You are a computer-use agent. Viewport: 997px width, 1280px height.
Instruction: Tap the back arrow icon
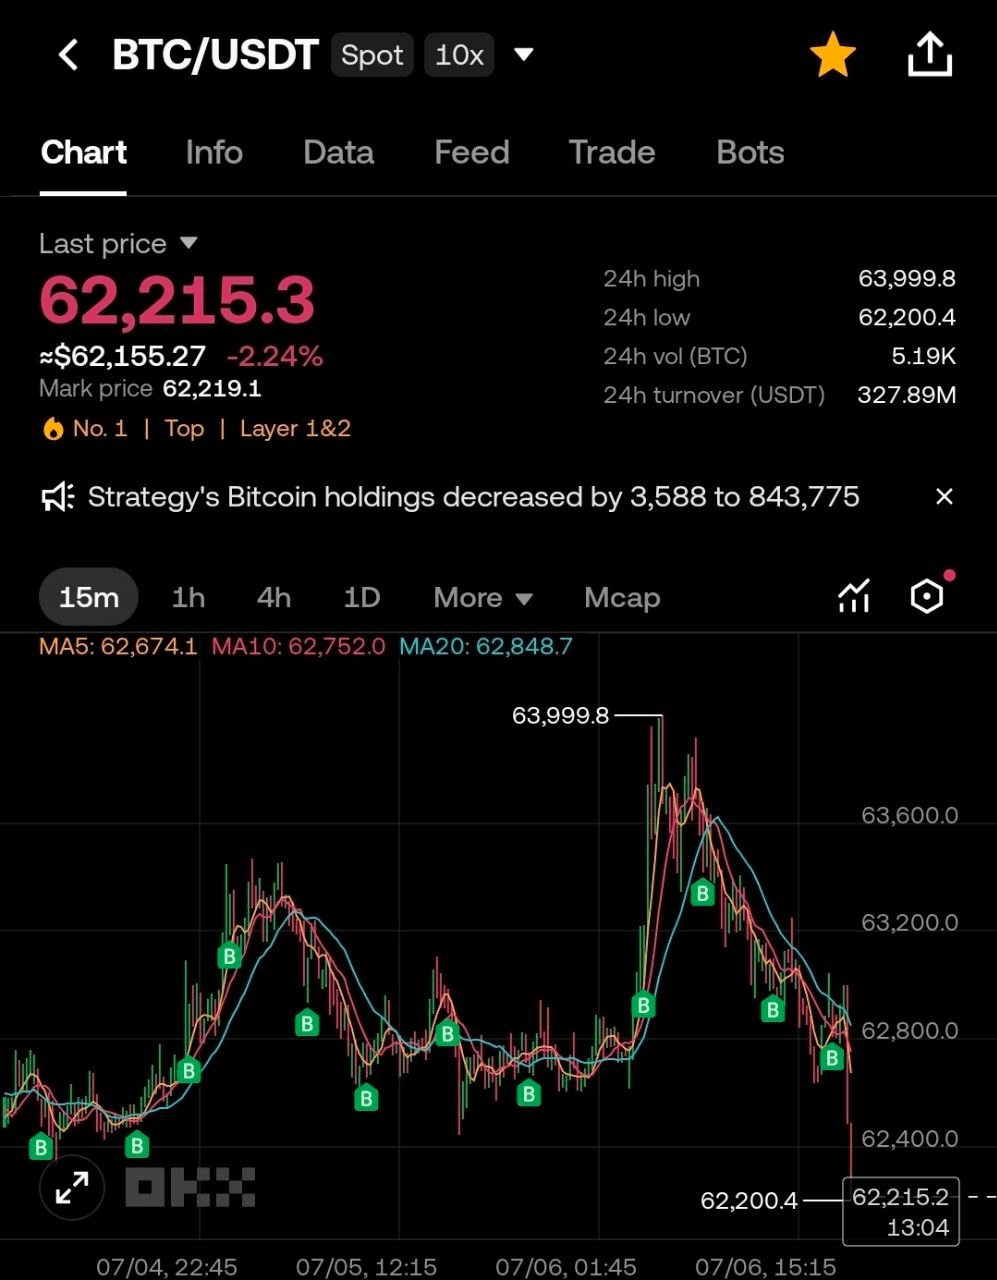click(68, 55)
